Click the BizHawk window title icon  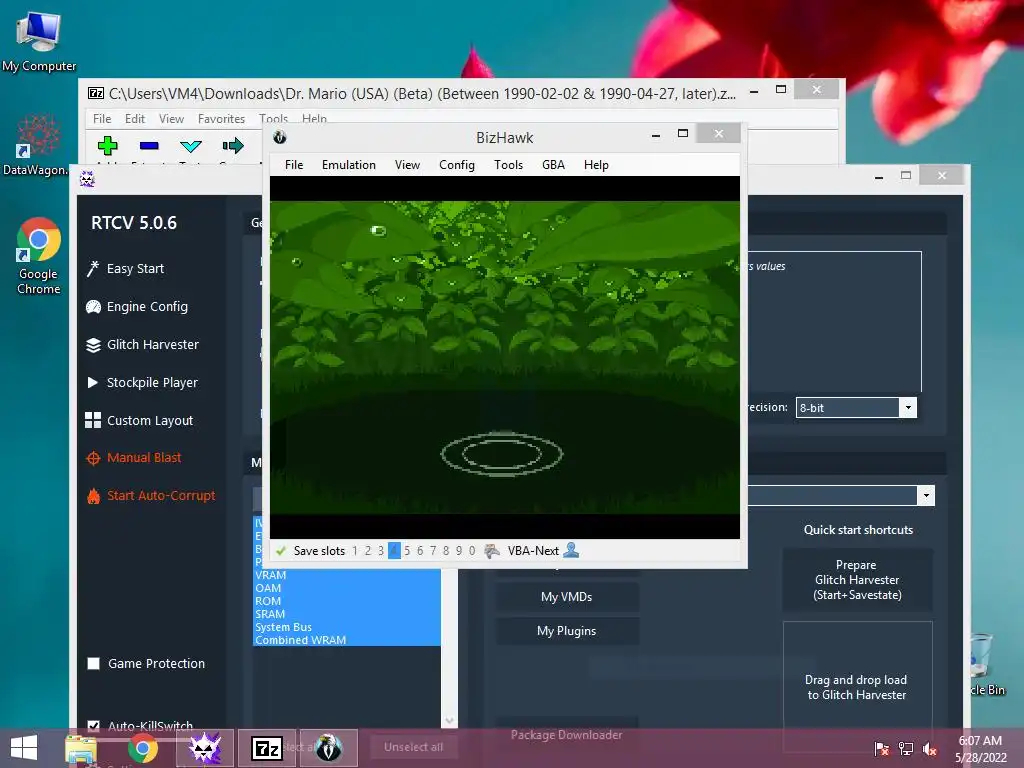[280, 137]
